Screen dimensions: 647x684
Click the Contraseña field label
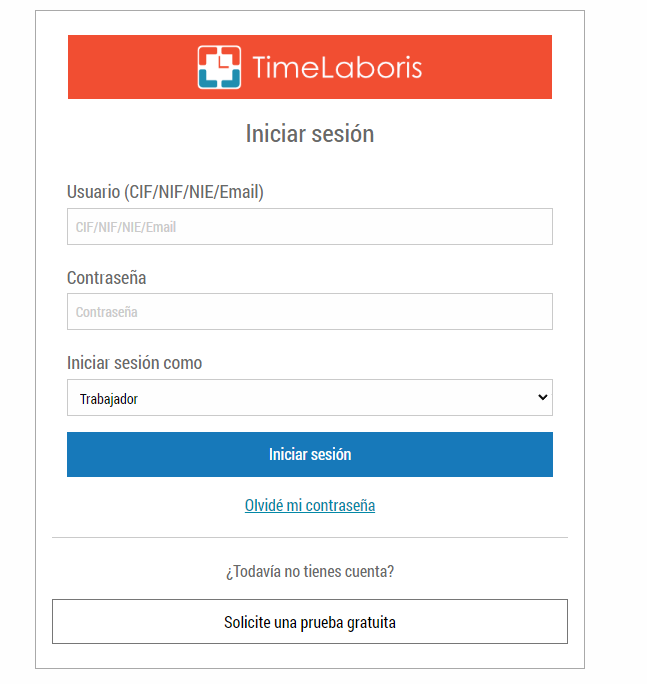(106, 278)
